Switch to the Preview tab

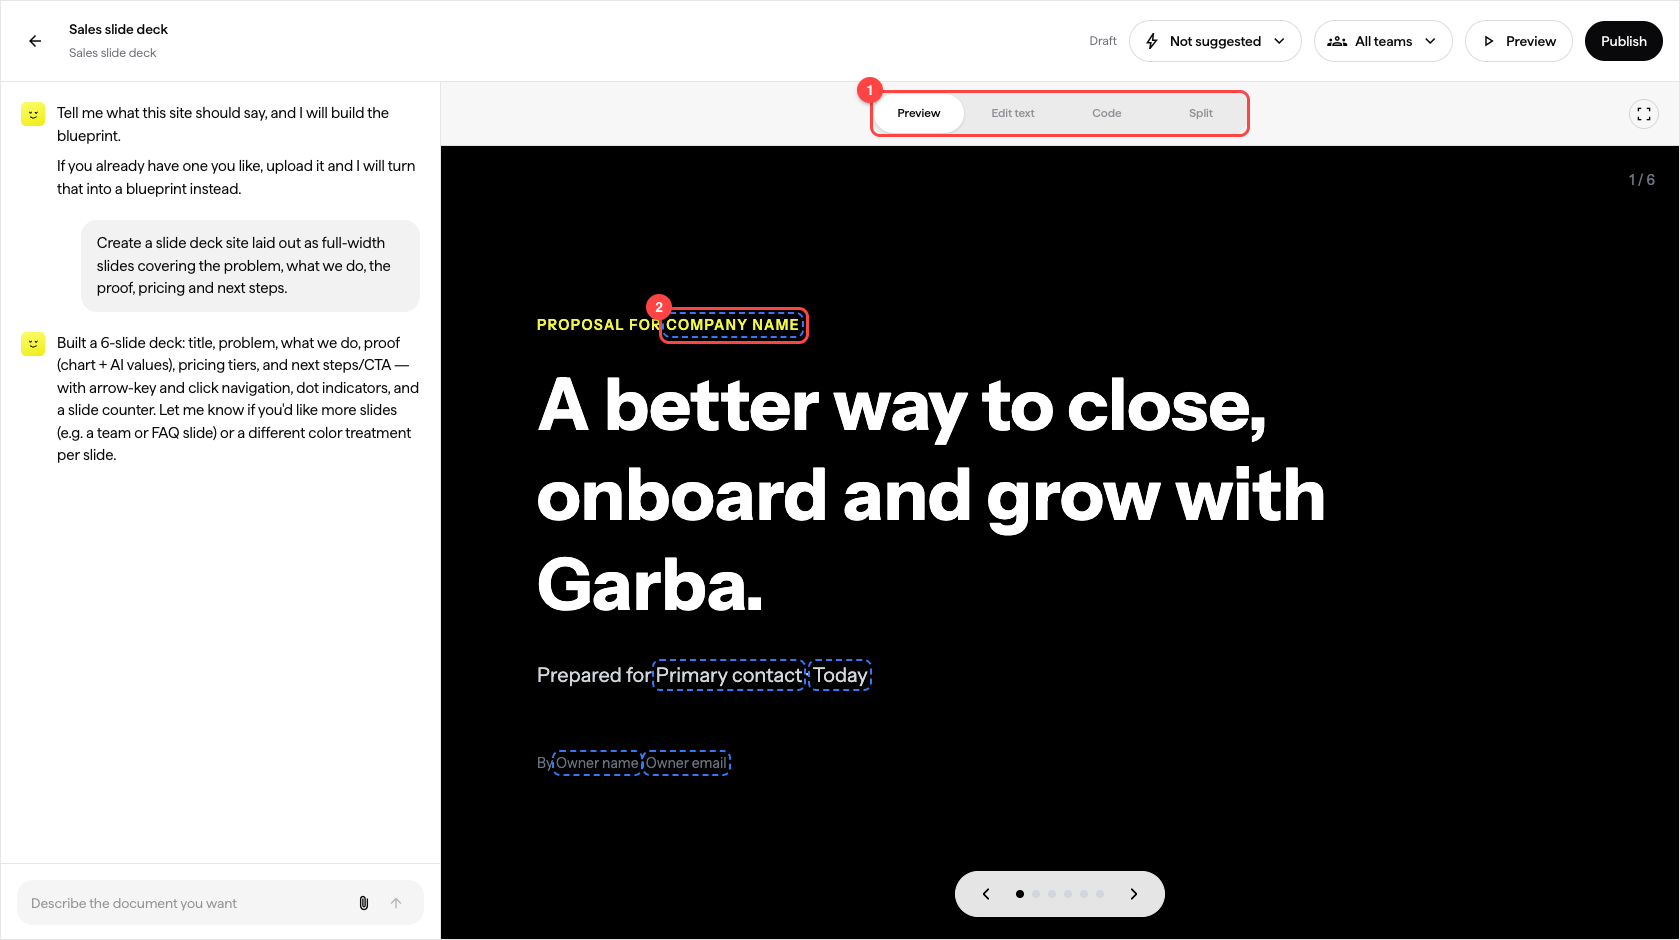click(918, 113)
